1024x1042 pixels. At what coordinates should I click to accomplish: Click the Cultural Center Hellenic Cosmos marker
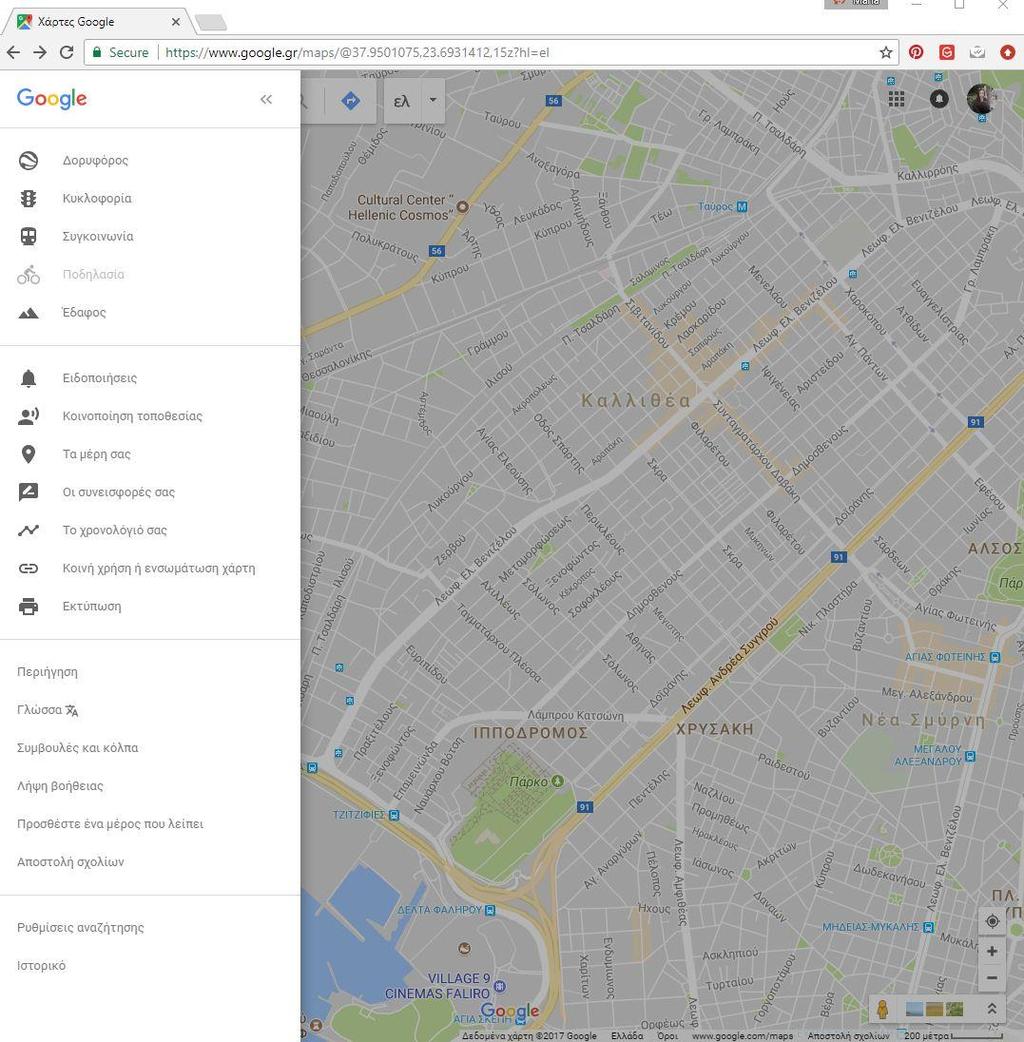462,207
